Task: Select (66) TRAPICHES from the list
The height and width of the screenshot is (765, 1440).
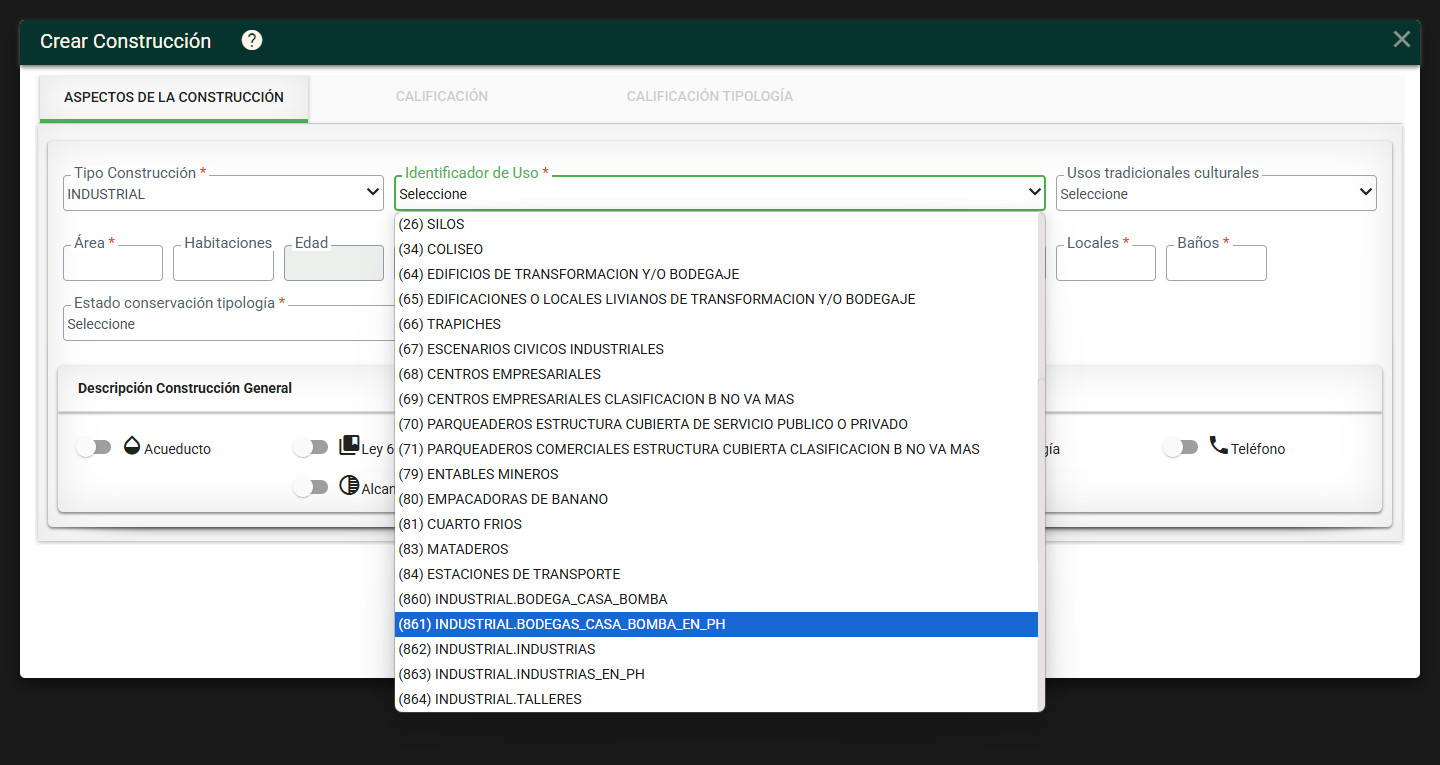Action: tap(717, 324)
